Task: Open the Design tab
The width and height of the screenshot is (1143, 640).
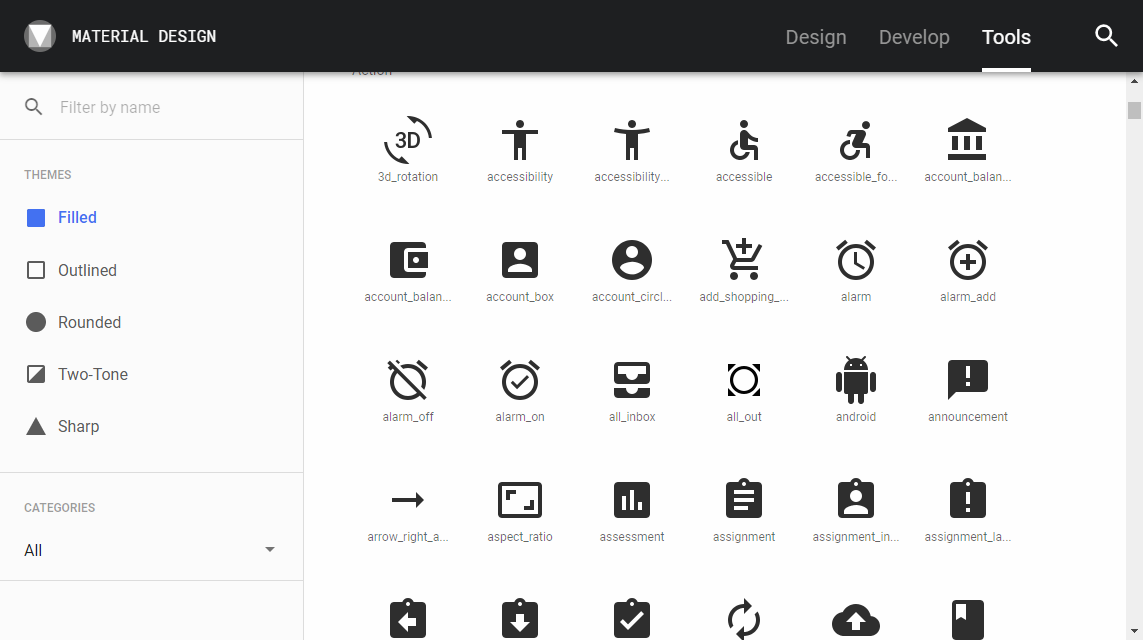Action: click(816, 37)
